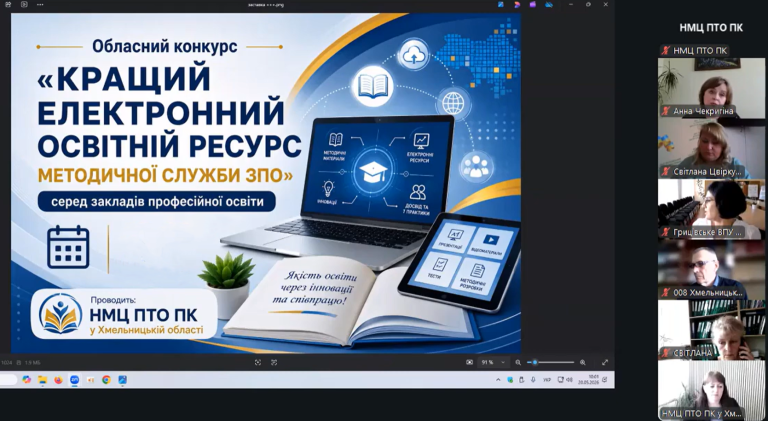This screenshot has height=421, width=768.
Task: Open Google Chrome from the taskbar
Action: point(106,379)
